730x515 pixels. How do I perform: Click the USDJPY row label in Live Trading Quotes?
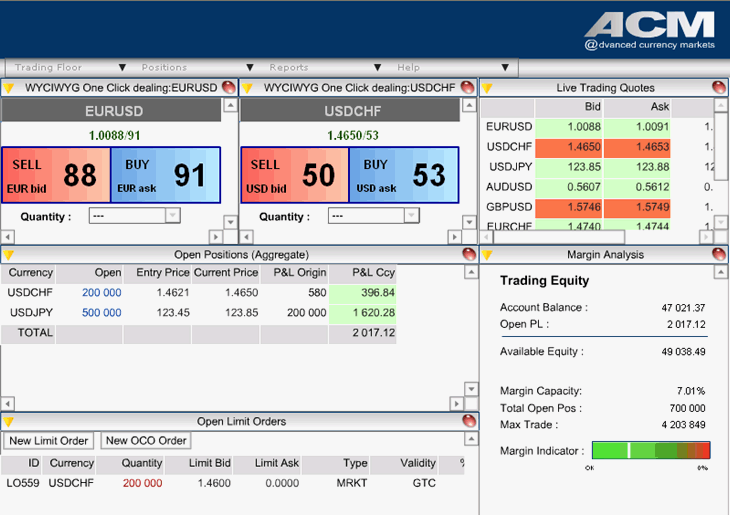(x=510, y=167)
